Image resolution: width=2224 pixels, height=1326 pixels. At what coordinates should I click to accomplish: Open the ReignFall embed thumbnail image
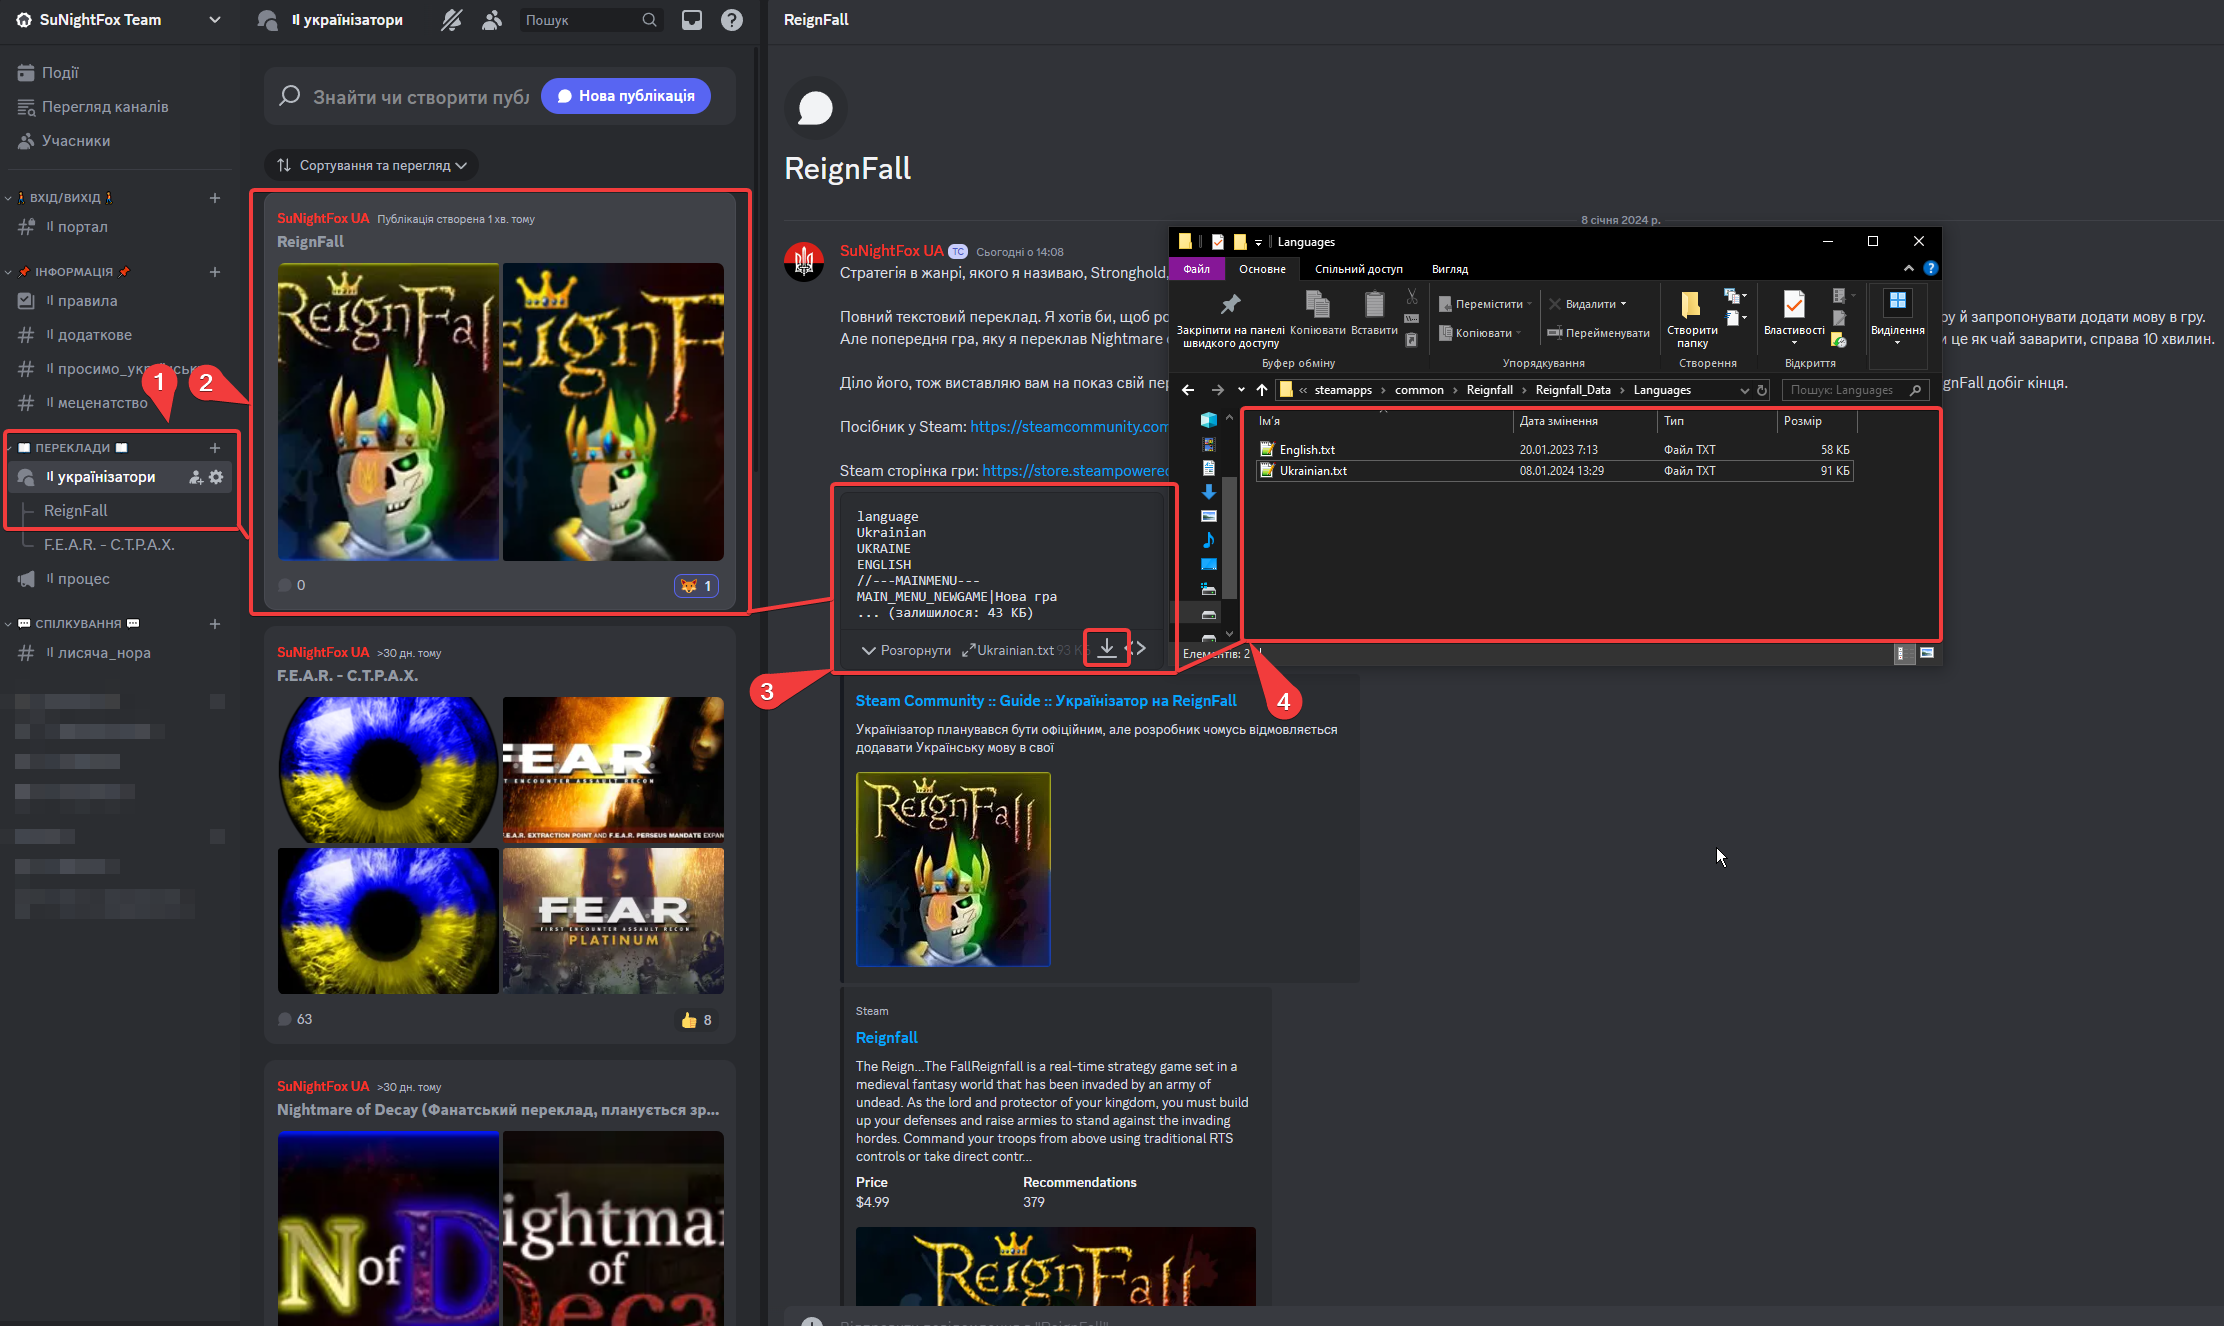tap(953, 869)
